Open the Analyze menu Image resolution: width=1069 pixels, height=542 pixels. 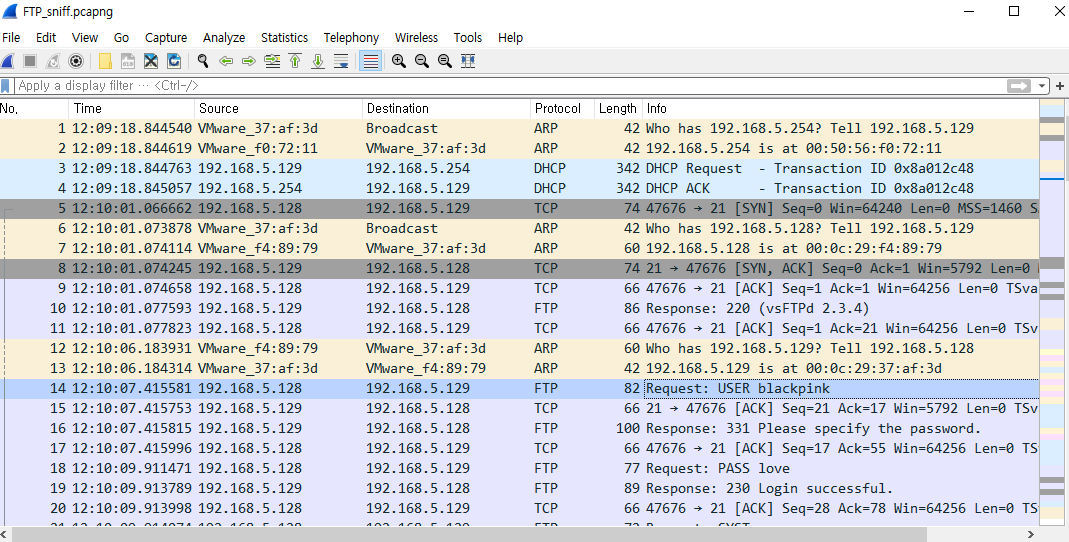click(x=224, y=37)
